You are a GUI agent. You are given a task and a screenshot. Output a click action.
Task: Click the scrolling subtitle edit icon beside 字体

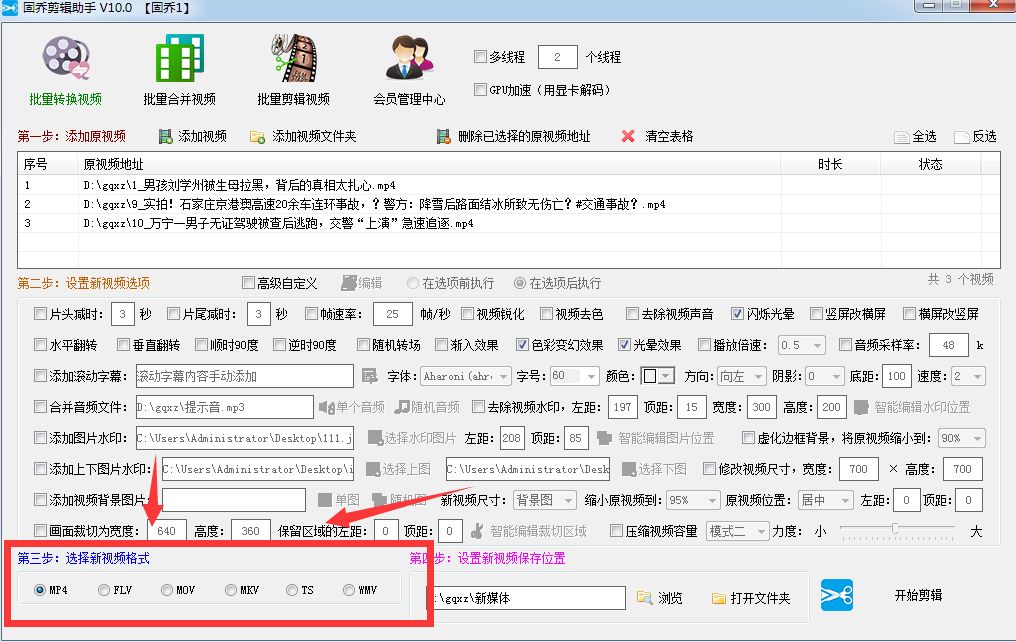click(370, 376)
